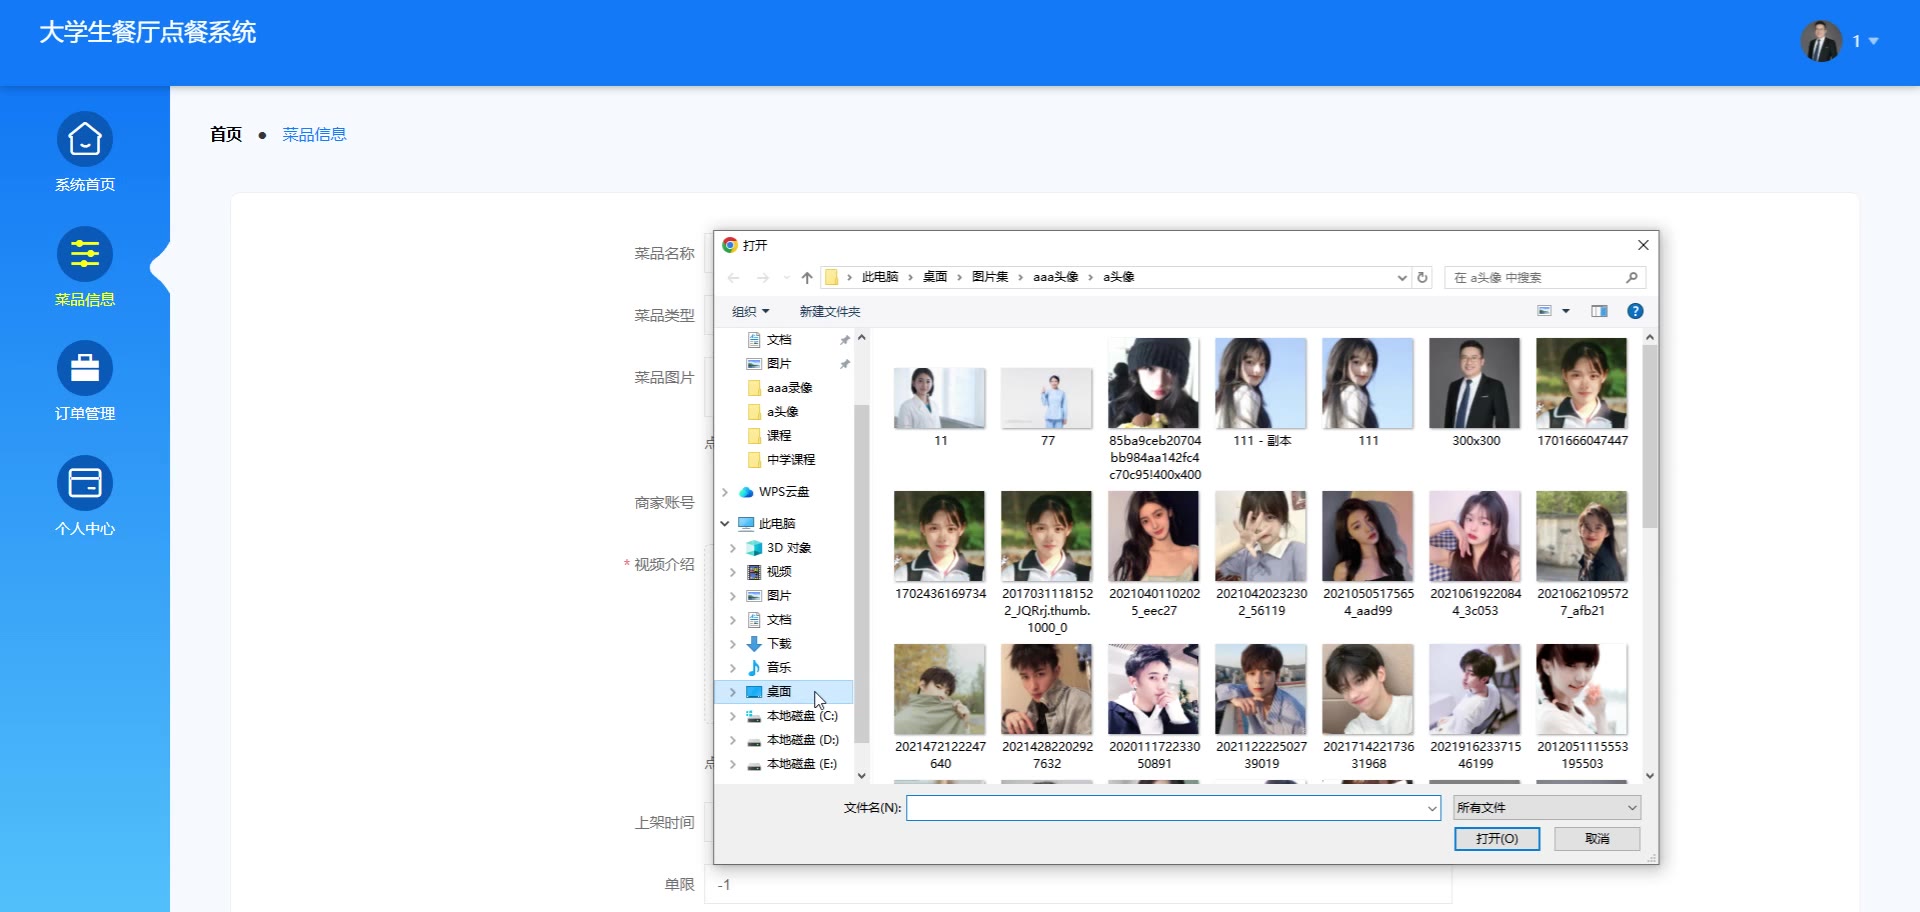Click the 打开(O) button
1920x912 pixels.
click(x=1496, y=839)
